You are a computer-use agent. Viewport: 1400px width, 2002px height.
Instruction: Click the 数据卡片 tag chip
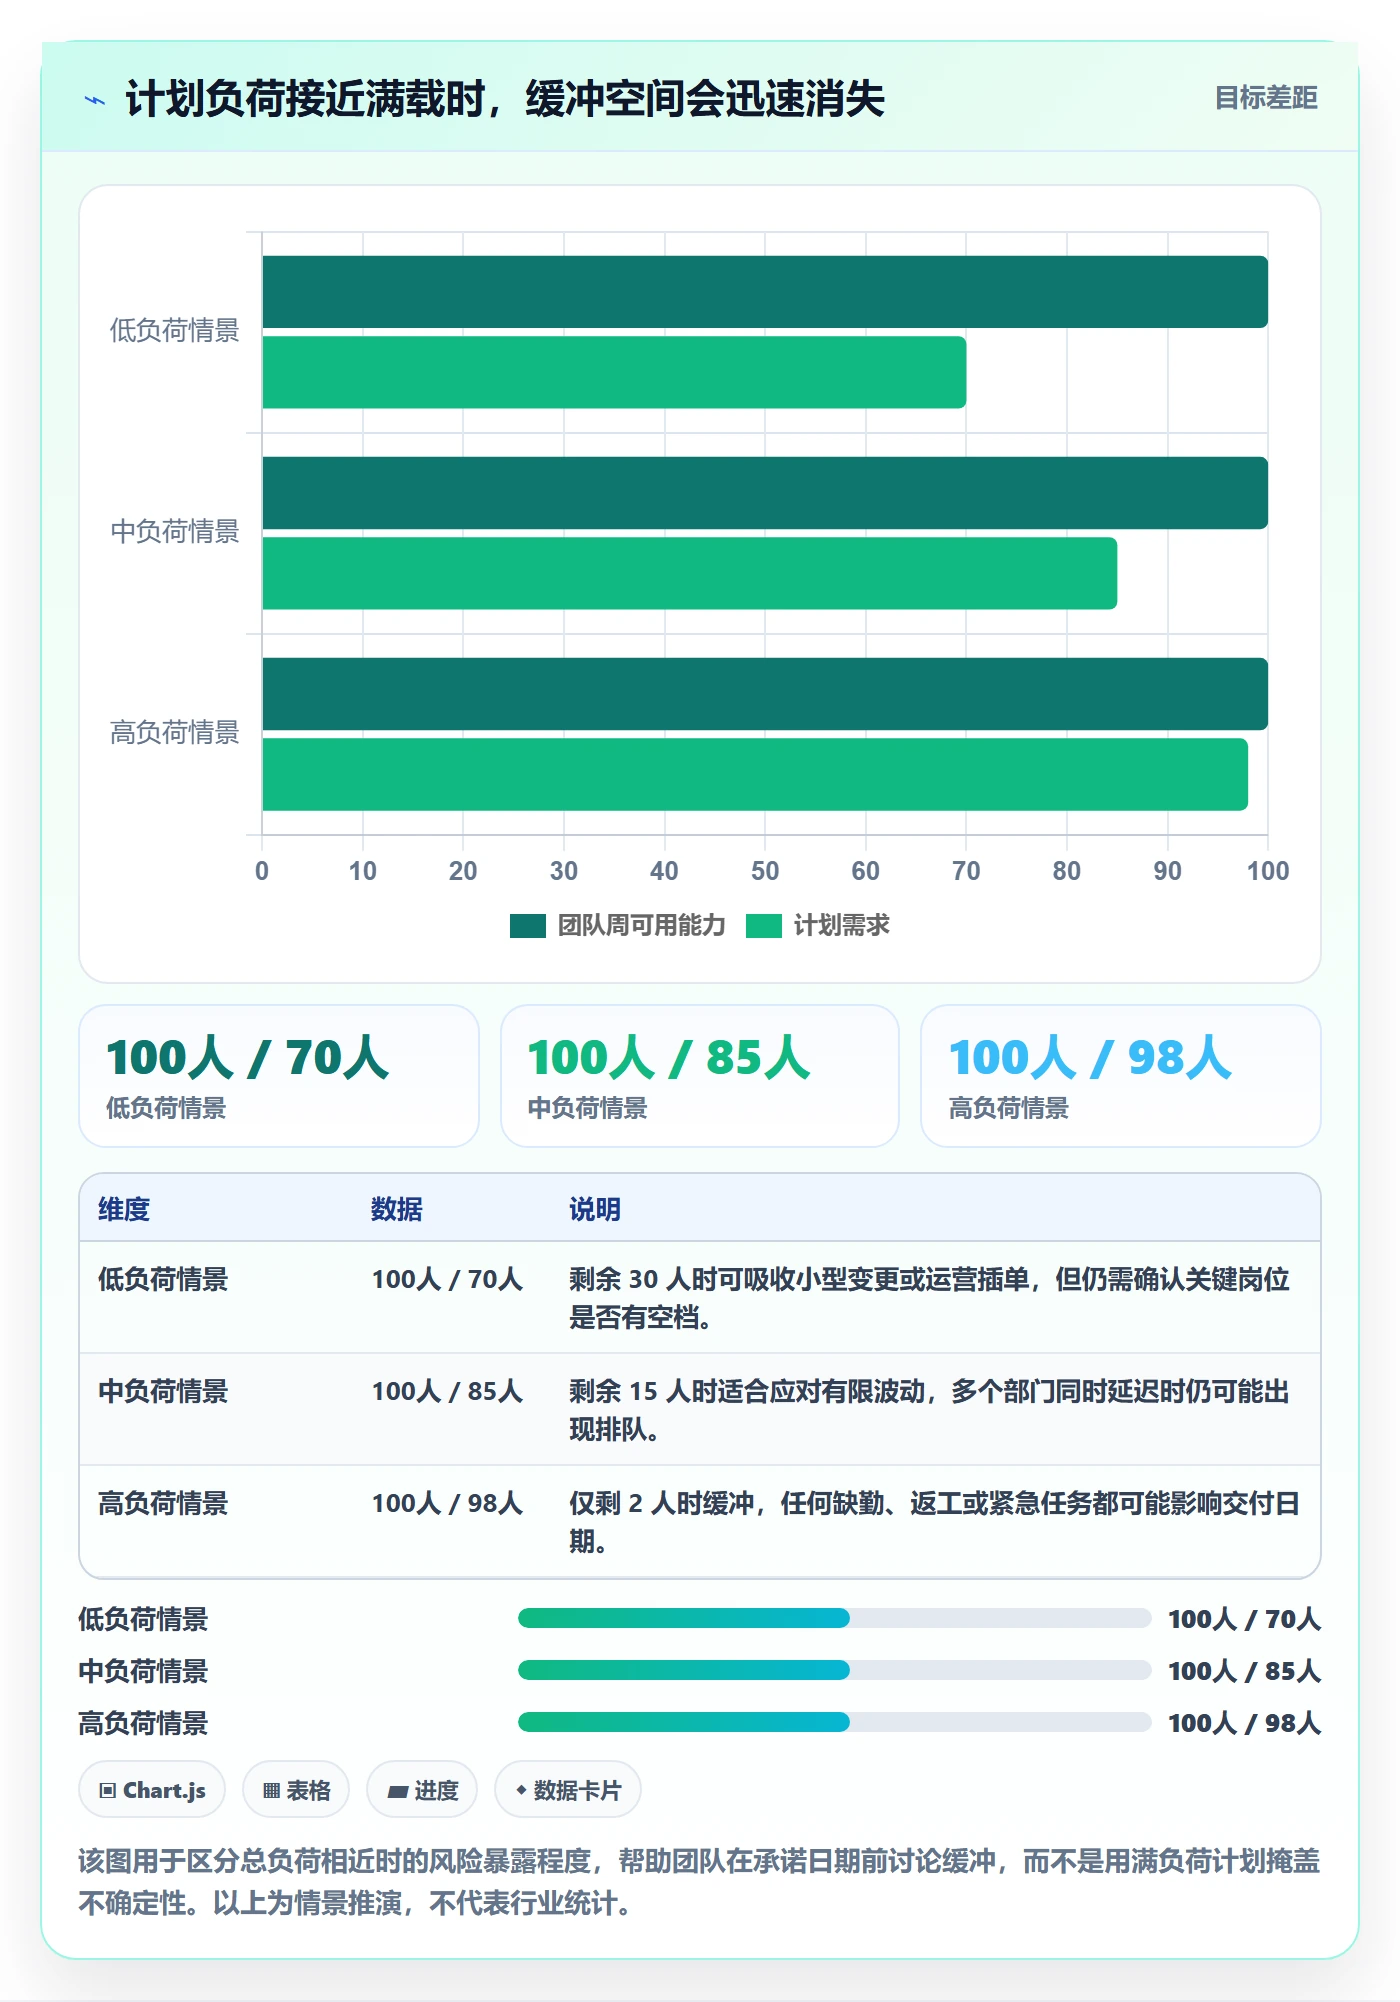(x=568, y=1790)
